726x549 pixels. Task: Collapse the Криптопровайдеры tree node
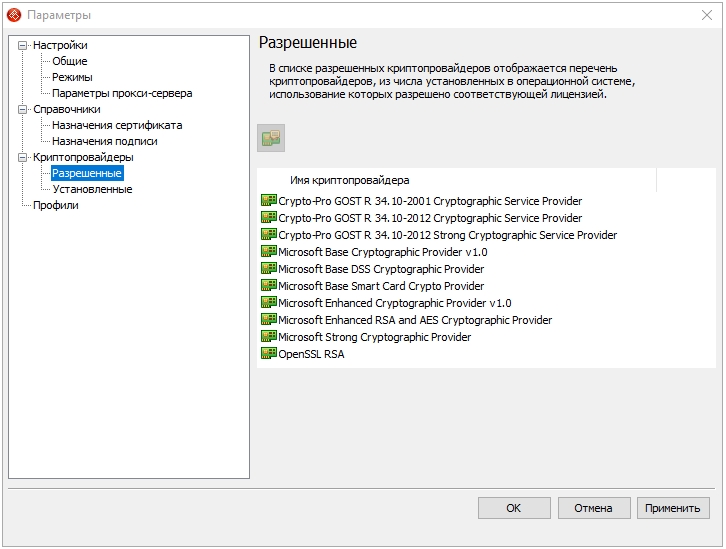(22, 157)
